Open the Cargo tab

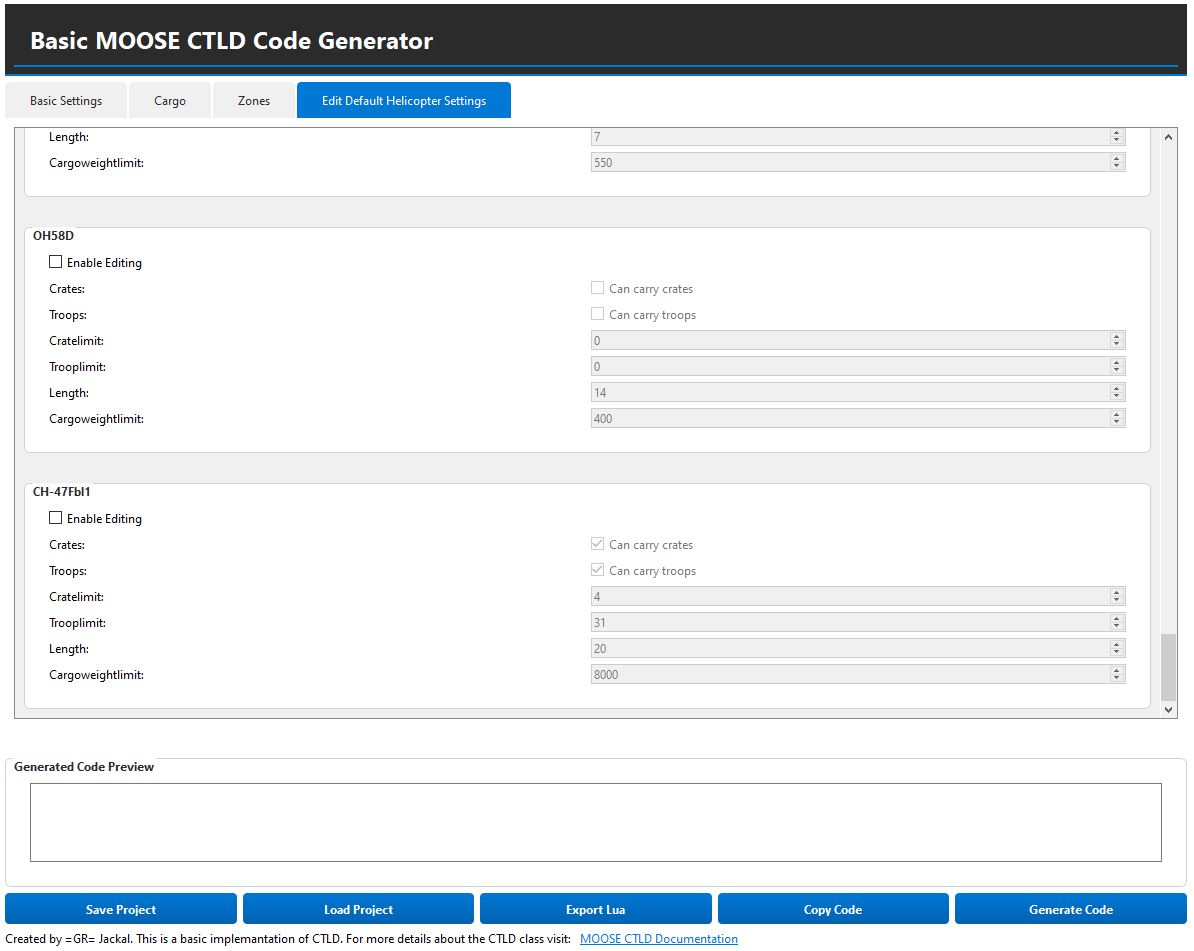click(170, 101)
